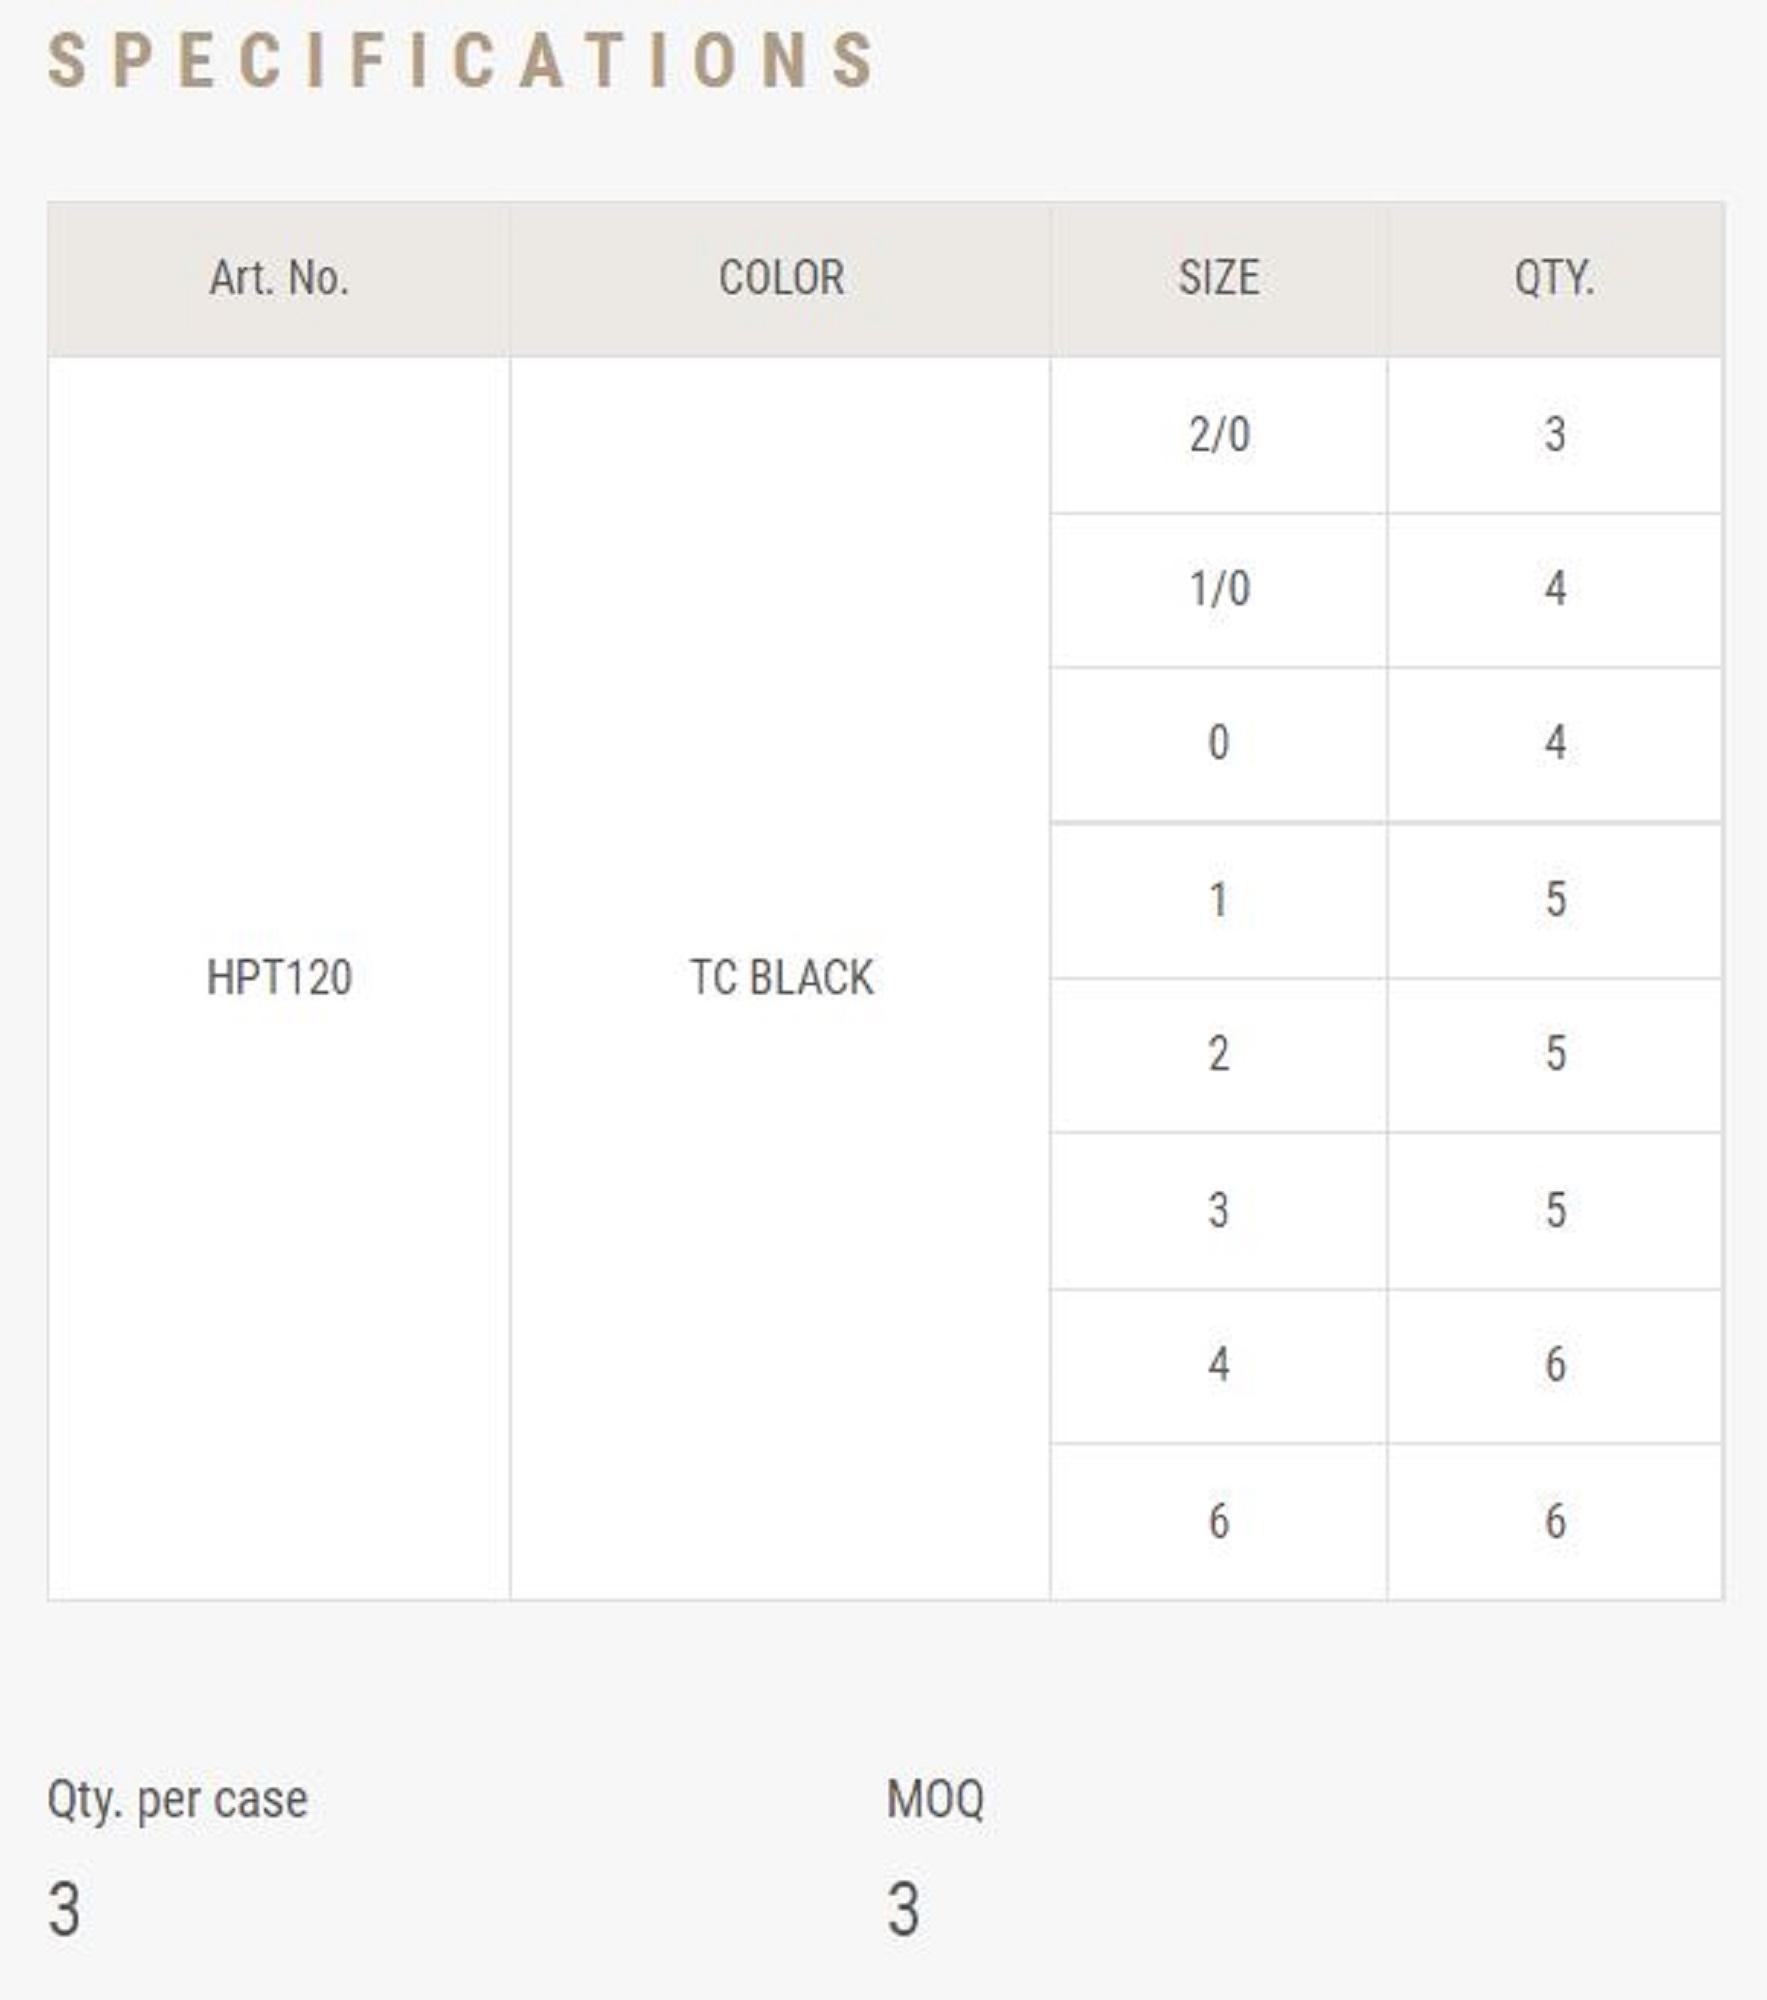Click the Qty. per case label

pyautogui.click(x=177, y=1800)
